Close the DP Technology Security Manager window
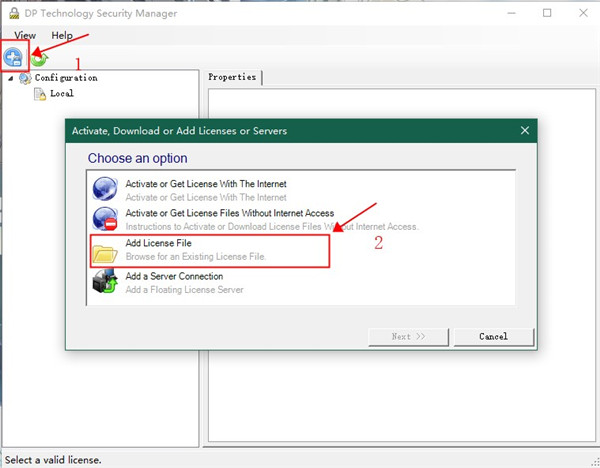Image resolution: width=600 pixels, height=468 pixels. click(x=583, y=13)
